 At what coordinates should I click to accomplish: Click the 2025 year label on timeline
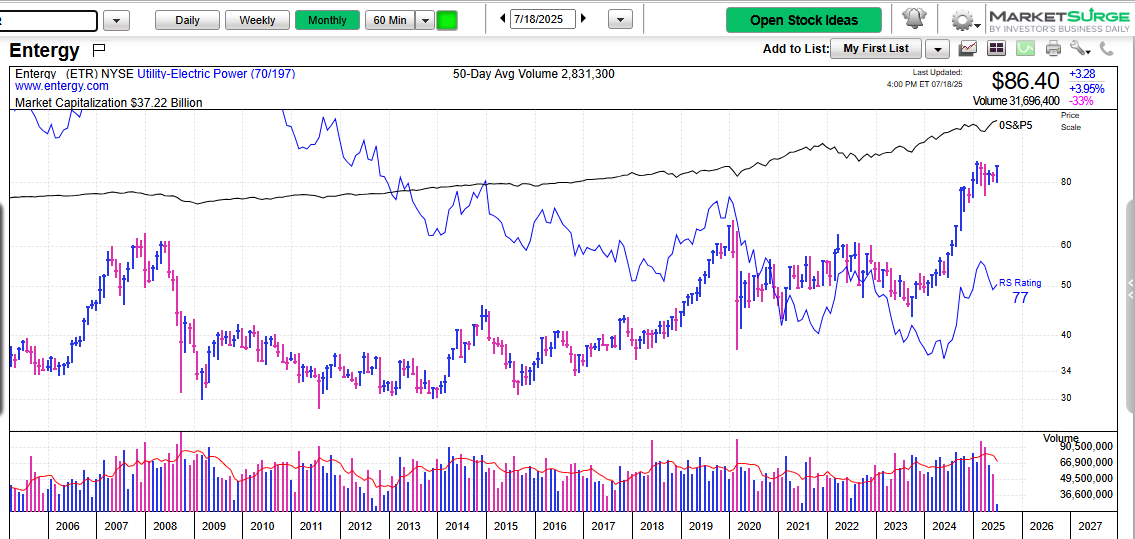click(992, 526)
